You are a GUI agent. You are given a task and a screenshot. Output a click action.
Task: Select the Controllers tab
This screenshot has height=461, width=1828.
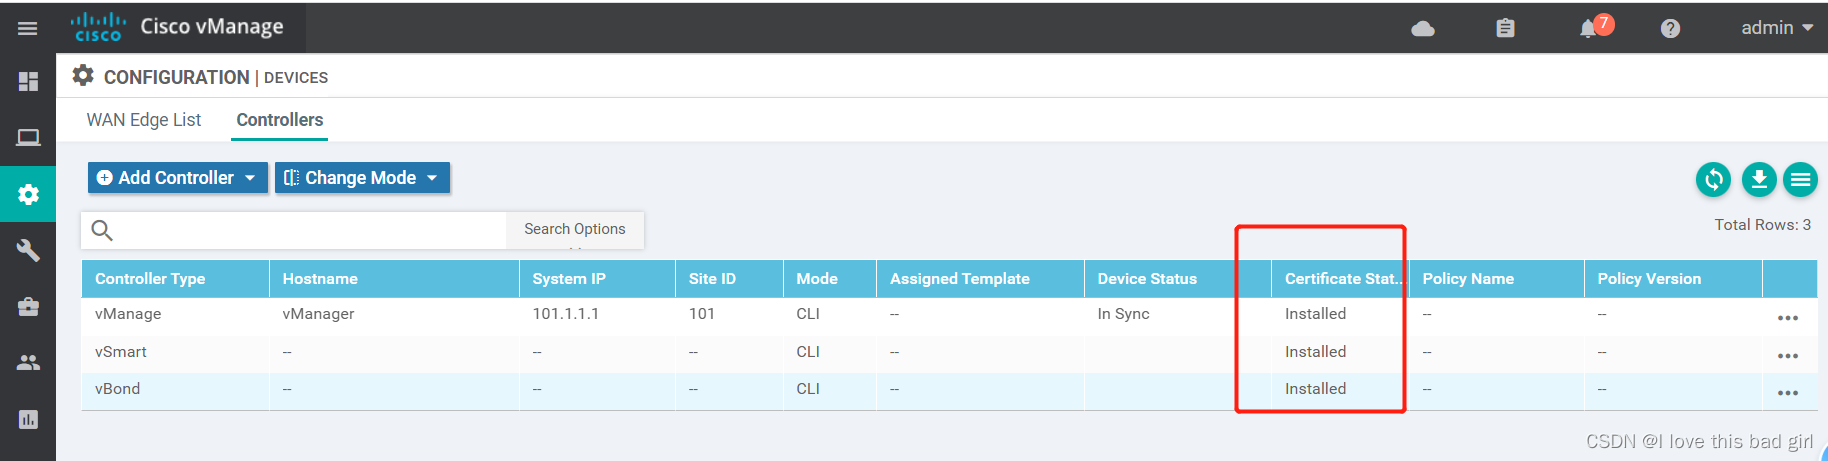point(280,120)
